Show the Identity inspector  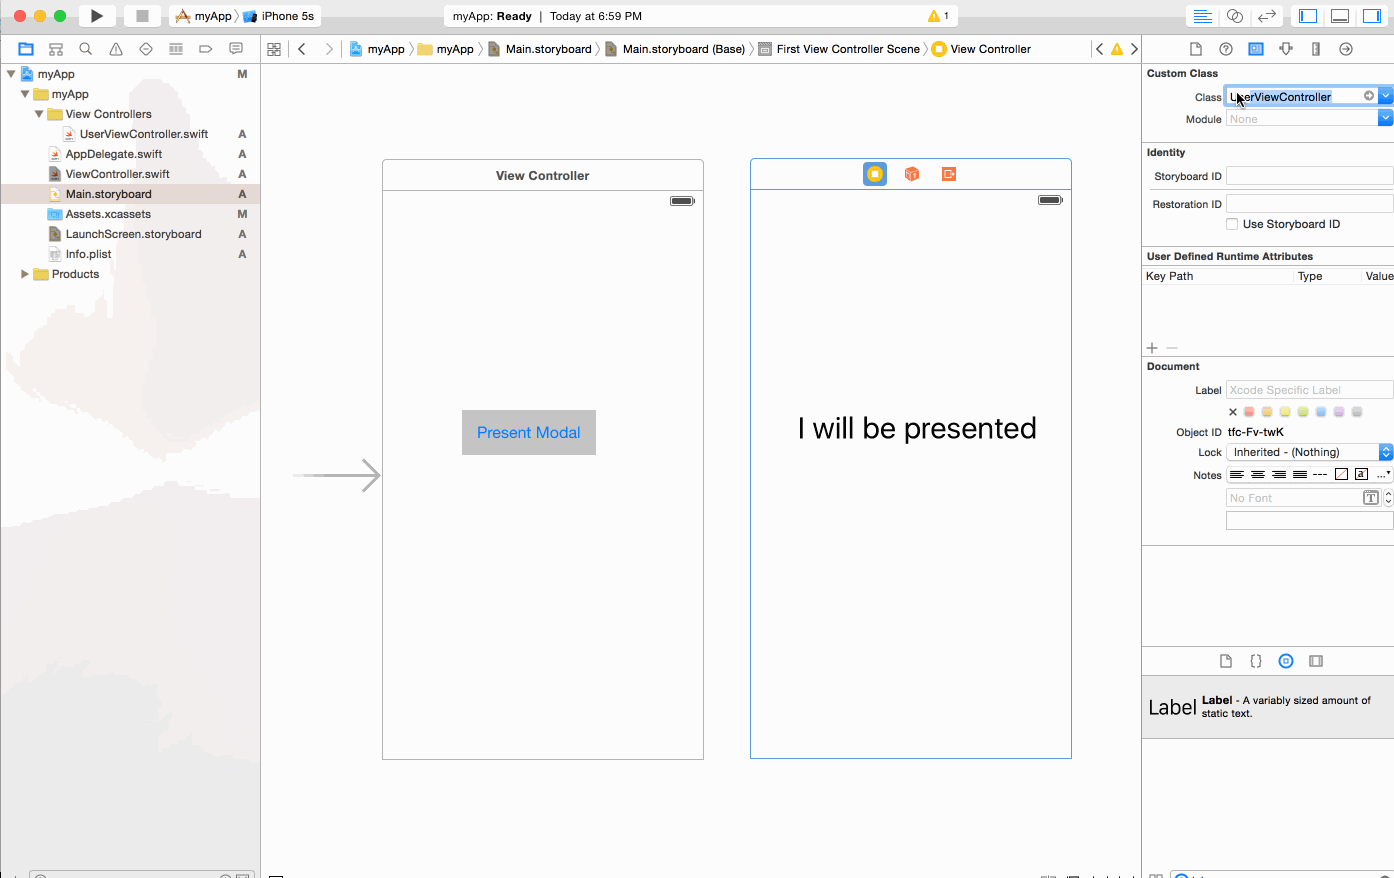coord(1256,49)
